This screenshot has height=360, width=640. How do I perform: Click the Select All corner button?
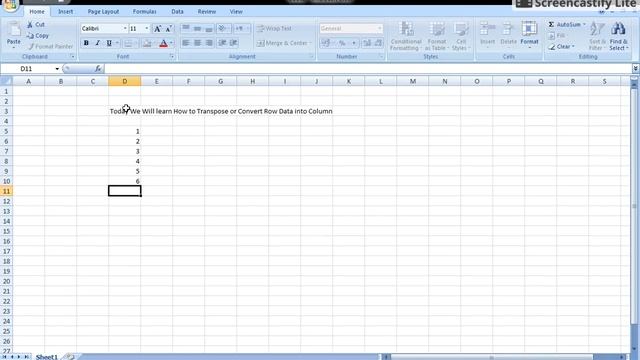[6, 81]
